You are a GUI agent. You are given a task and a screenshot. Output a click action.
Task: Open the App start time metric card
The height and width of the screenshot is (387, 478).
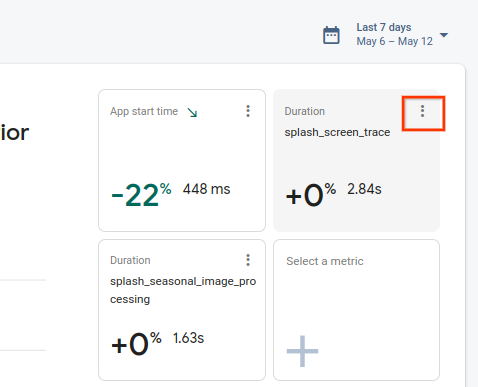click(x=182, y=160)
